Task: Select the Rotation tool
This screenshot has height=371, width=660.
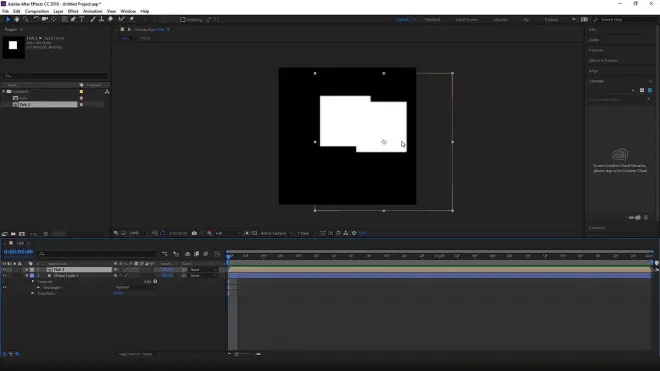Action: pos(36,19)
